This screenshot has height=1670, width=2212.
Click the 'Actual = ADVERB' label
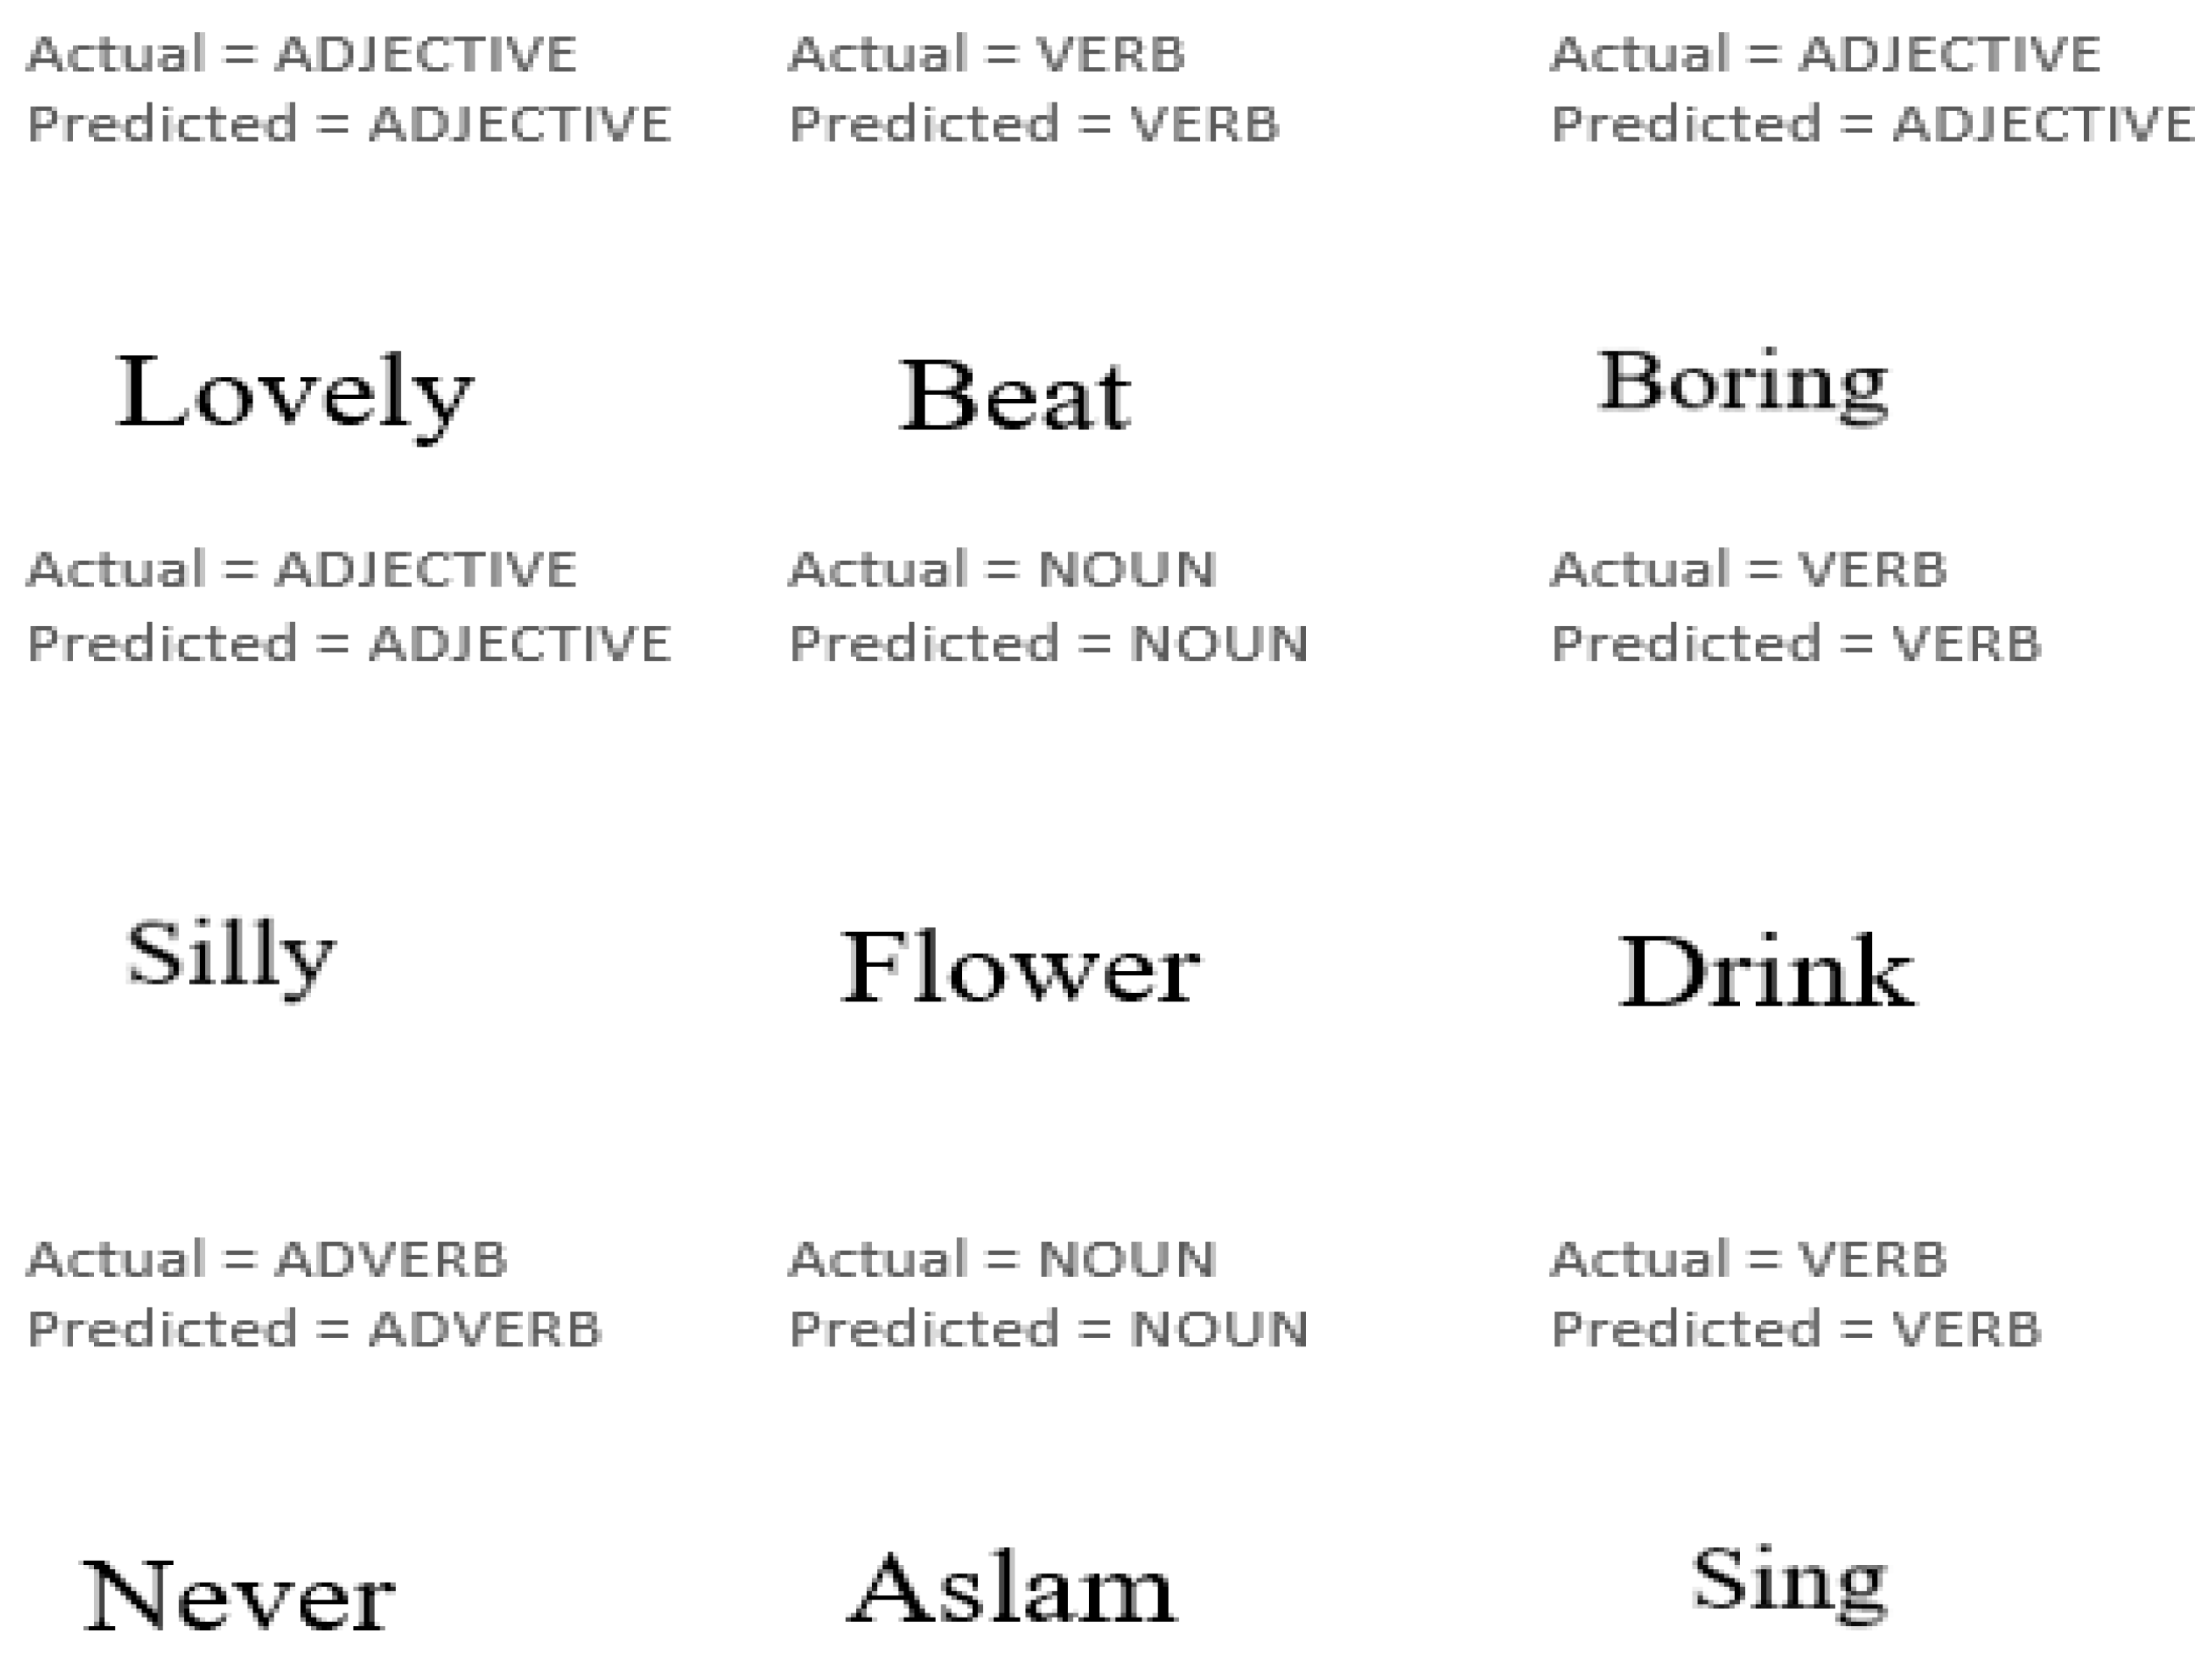(x=267, y=1260)
